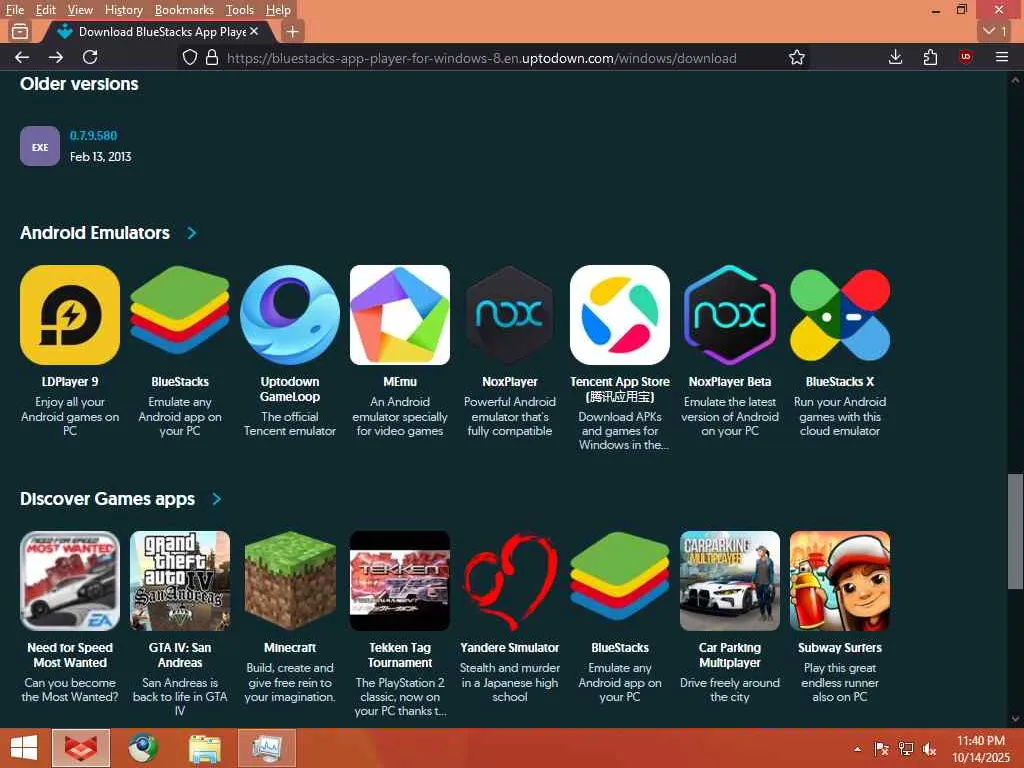1024x768 pixels.
Task: Open the NoxPlayer icon
Action: click(510, 315)
